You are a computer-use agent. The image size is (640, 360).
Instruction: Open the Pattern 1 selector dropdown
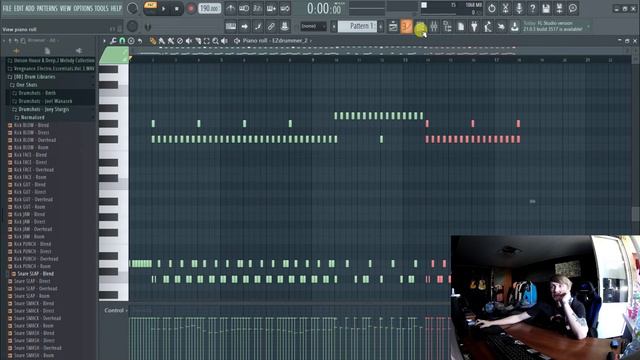[357, 27]
